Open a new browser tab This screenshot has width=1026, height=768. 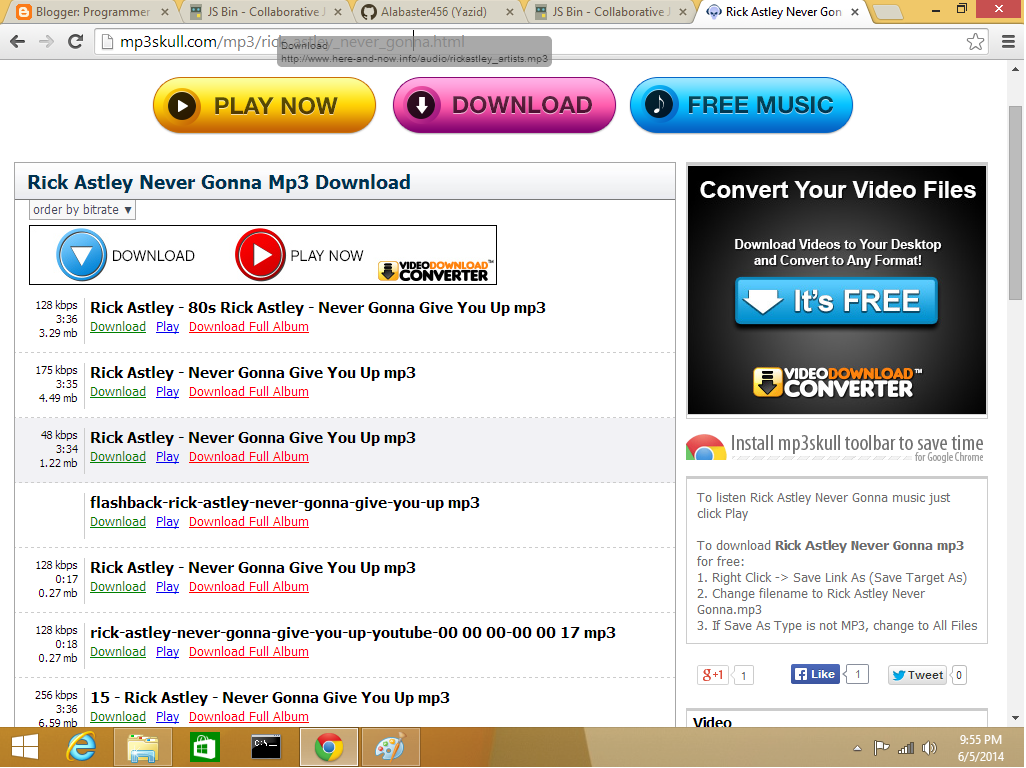click(887, 12)
